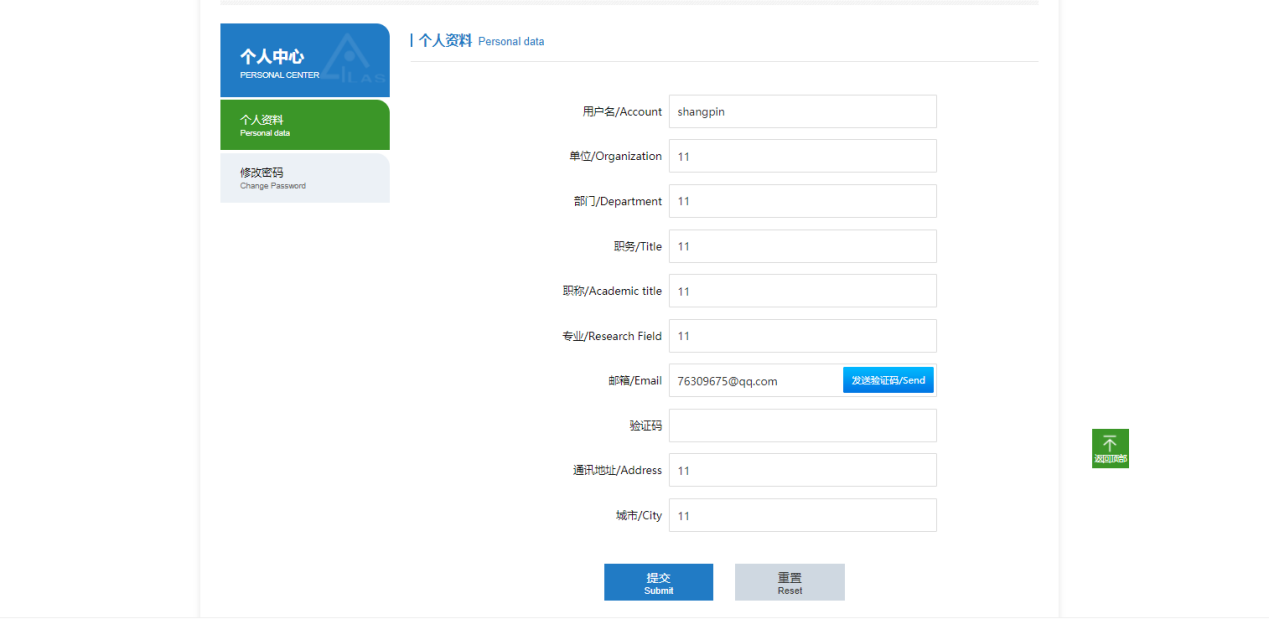Image resolution: width=1269 pixels, height=619 pixels.
Task: Click into the Organization input field
Action: (802, 156)
